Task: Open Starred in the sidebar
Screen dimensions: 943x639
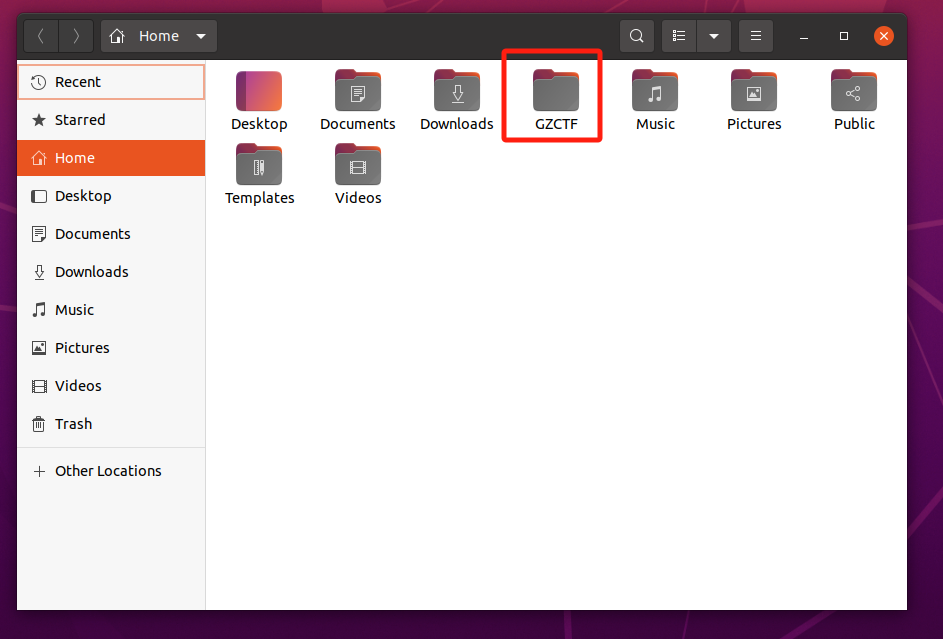Action: coord(111,120)
